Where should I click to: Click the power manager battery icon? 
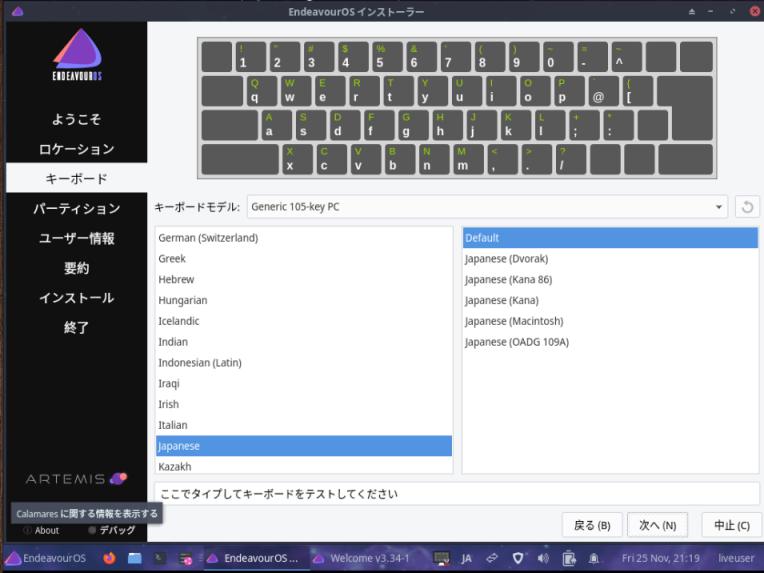tap(569, 558)
